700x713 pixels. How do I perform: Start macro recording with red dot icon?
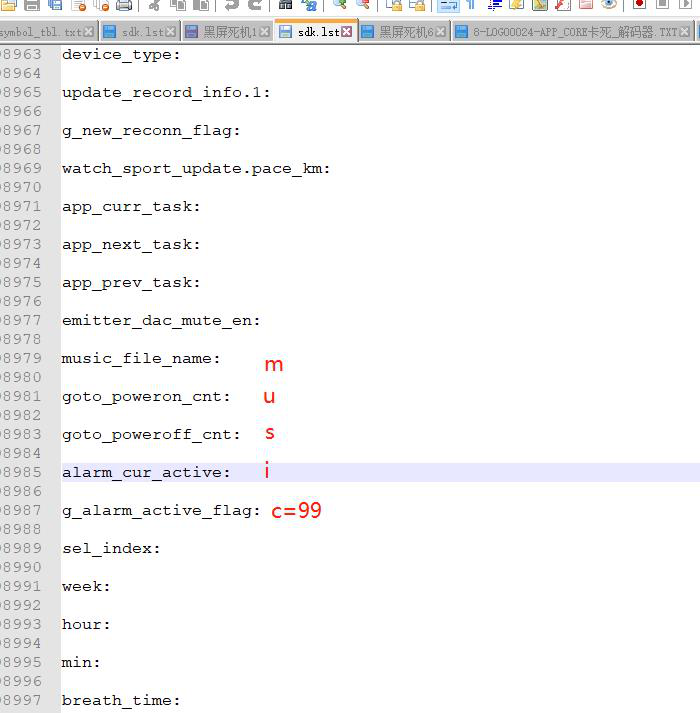[x=640, y=5]
